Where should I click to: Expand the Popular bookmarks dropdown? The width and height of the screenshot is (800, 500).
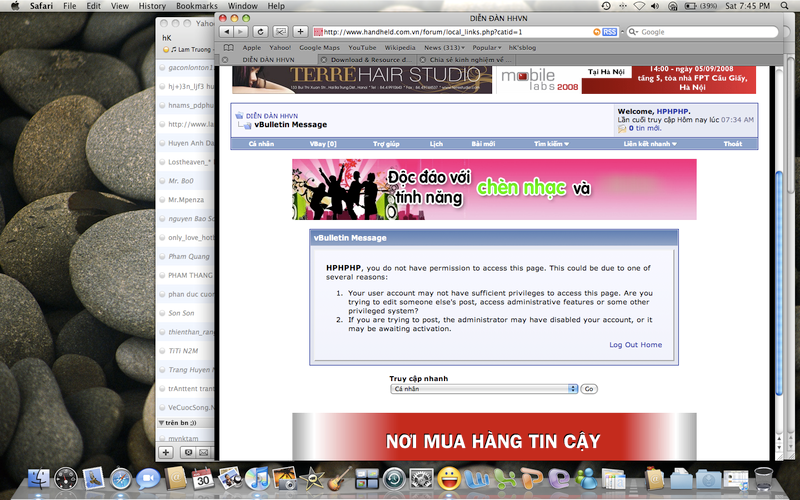tap(487, 47)
